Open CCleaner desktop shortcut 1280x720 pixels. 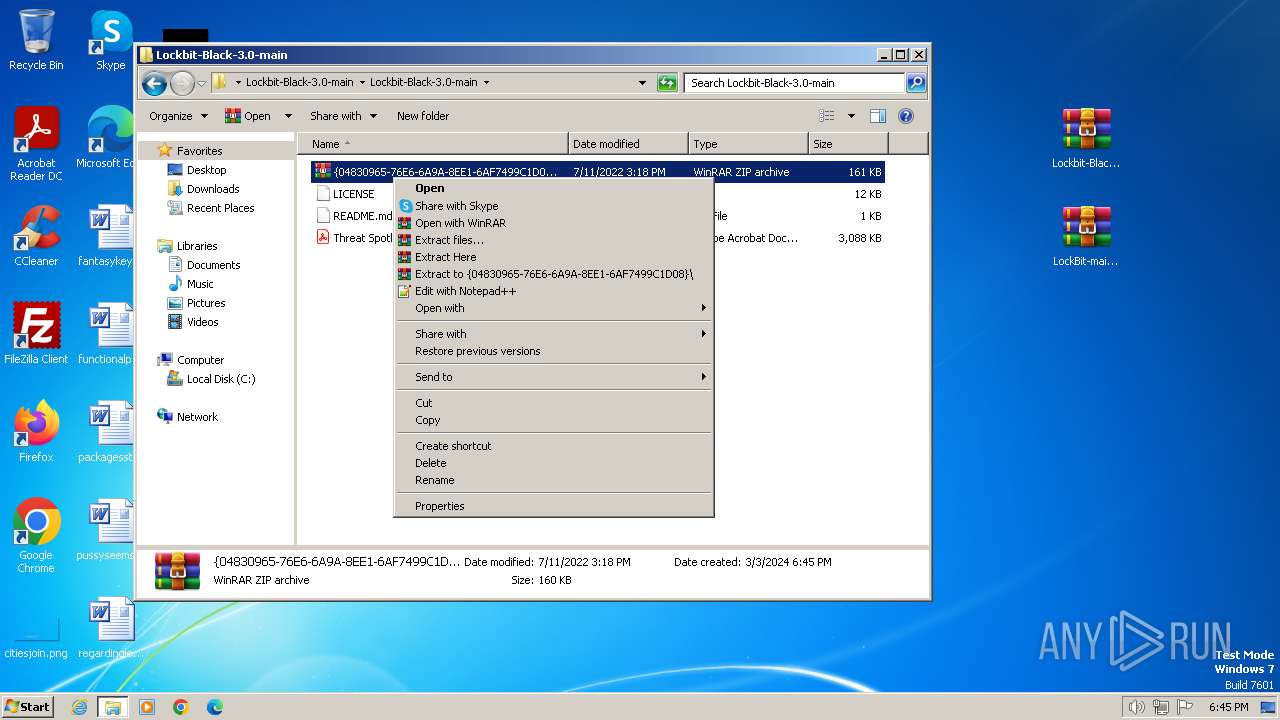coord(36,236)
